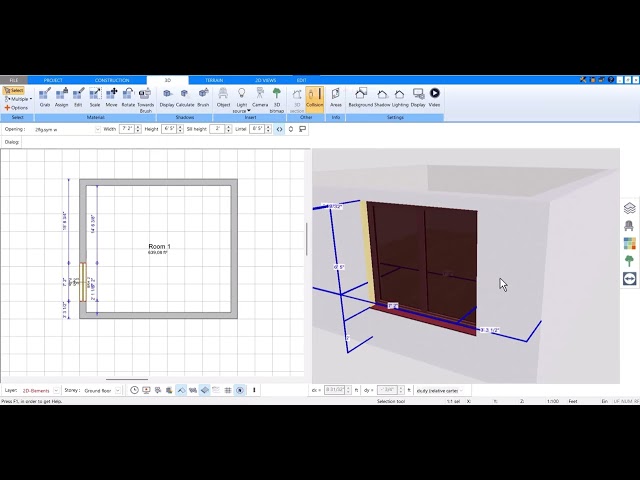
Task: Run the Calculate shadows tool
Action: coord(185,98)
